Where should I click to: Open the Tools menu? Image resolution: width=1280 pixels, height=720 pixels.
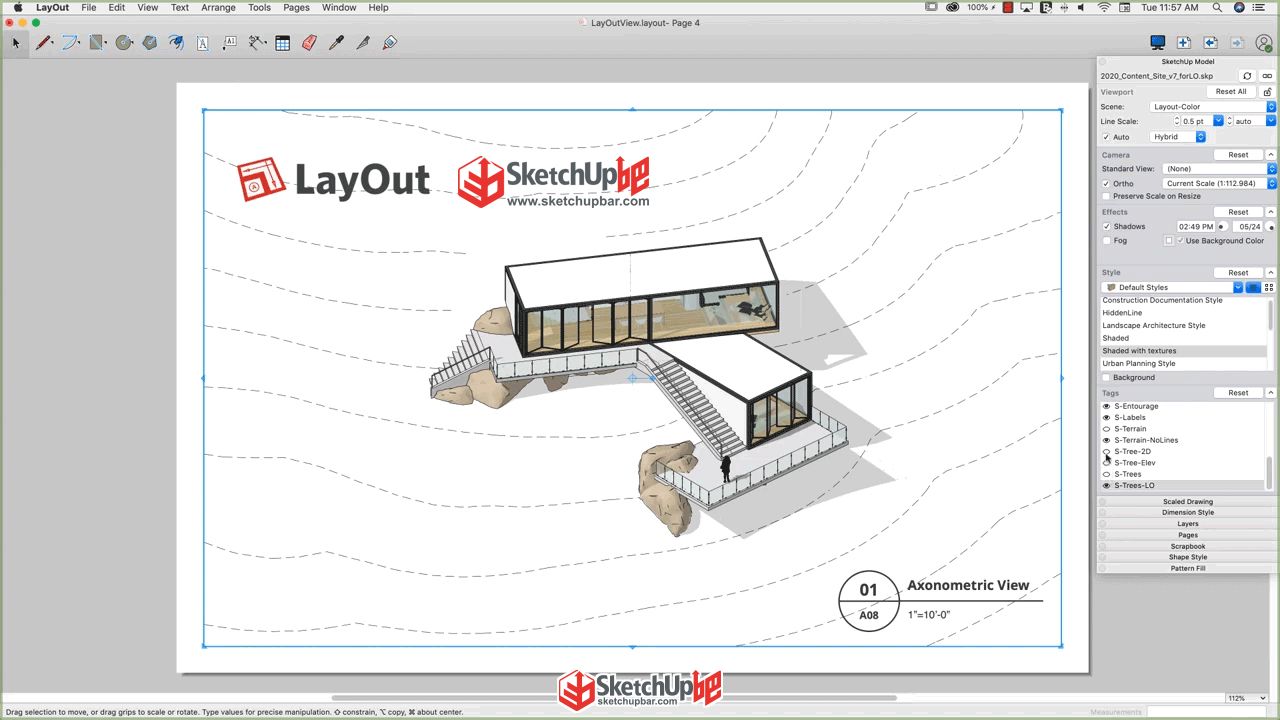(x=259, y=7)
